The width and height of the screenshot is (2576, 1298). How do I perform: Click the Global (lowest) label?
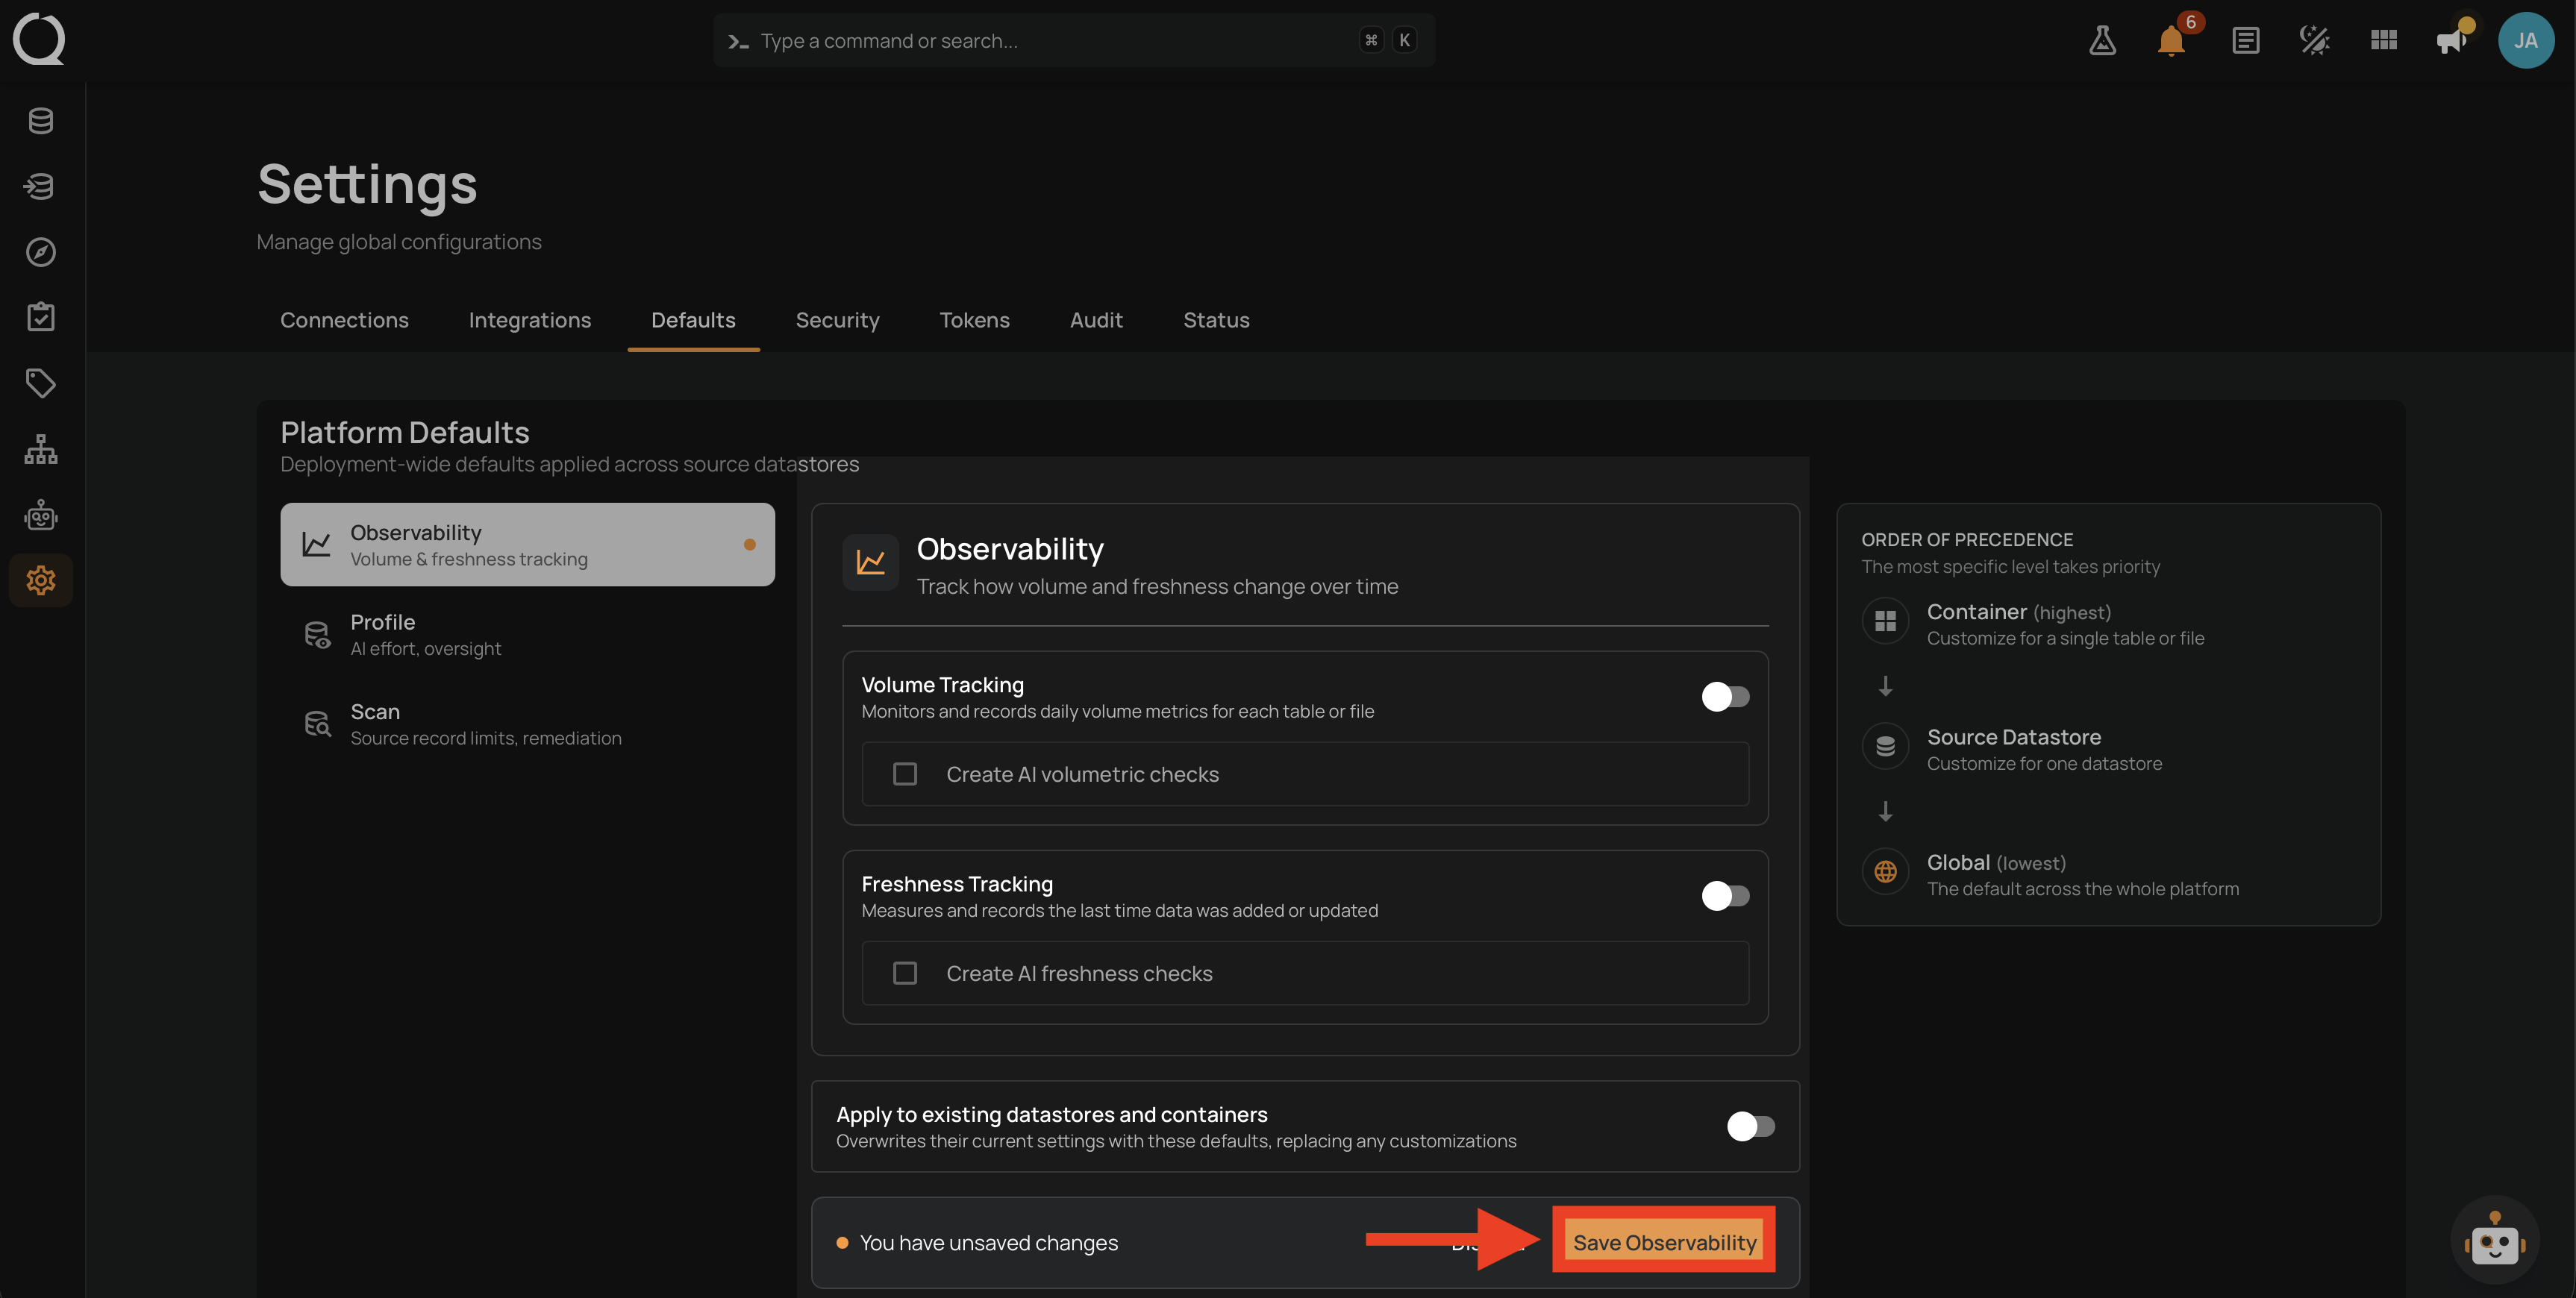[x=1995, y=862]
